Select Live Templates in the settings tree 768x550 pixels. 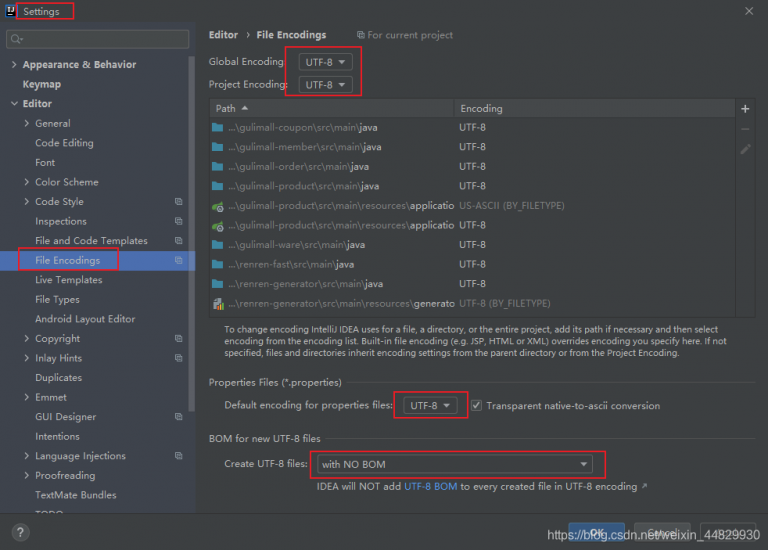coord(68,280)
